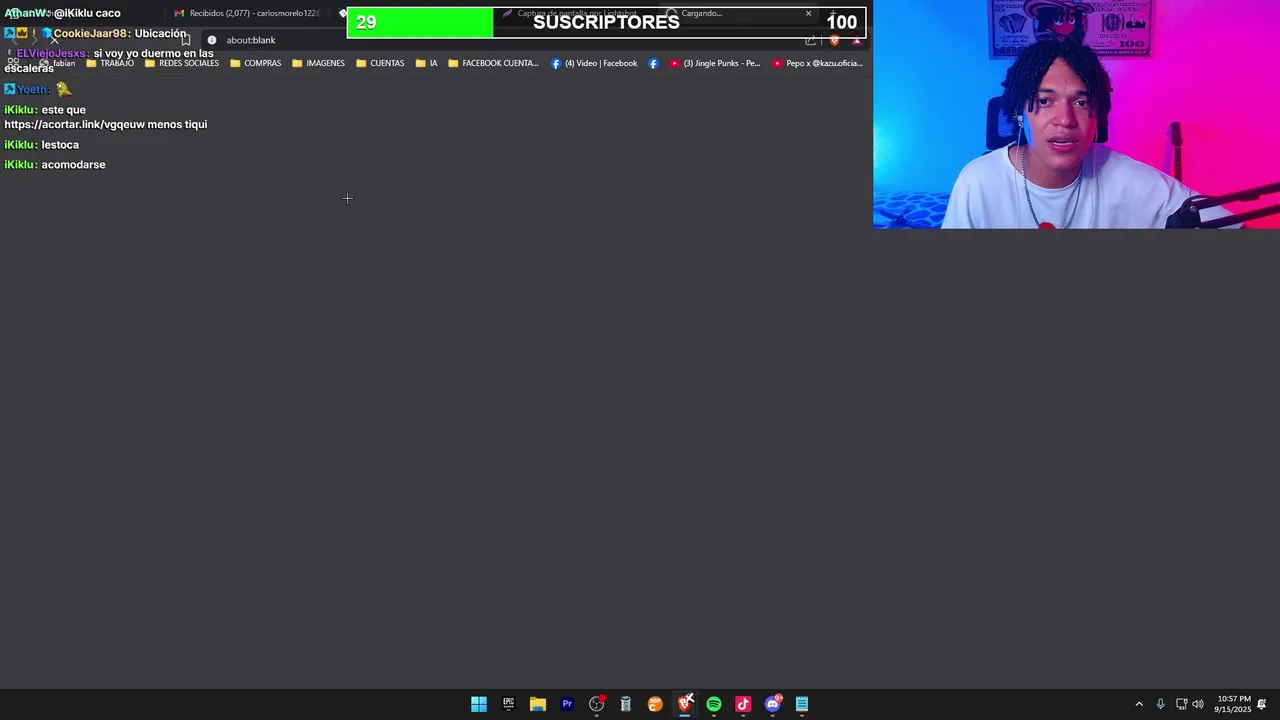Open OBS Studio from the taskbar
Image resolution: width=1280 pixels, height=720 pixels.
coord(597,704)
